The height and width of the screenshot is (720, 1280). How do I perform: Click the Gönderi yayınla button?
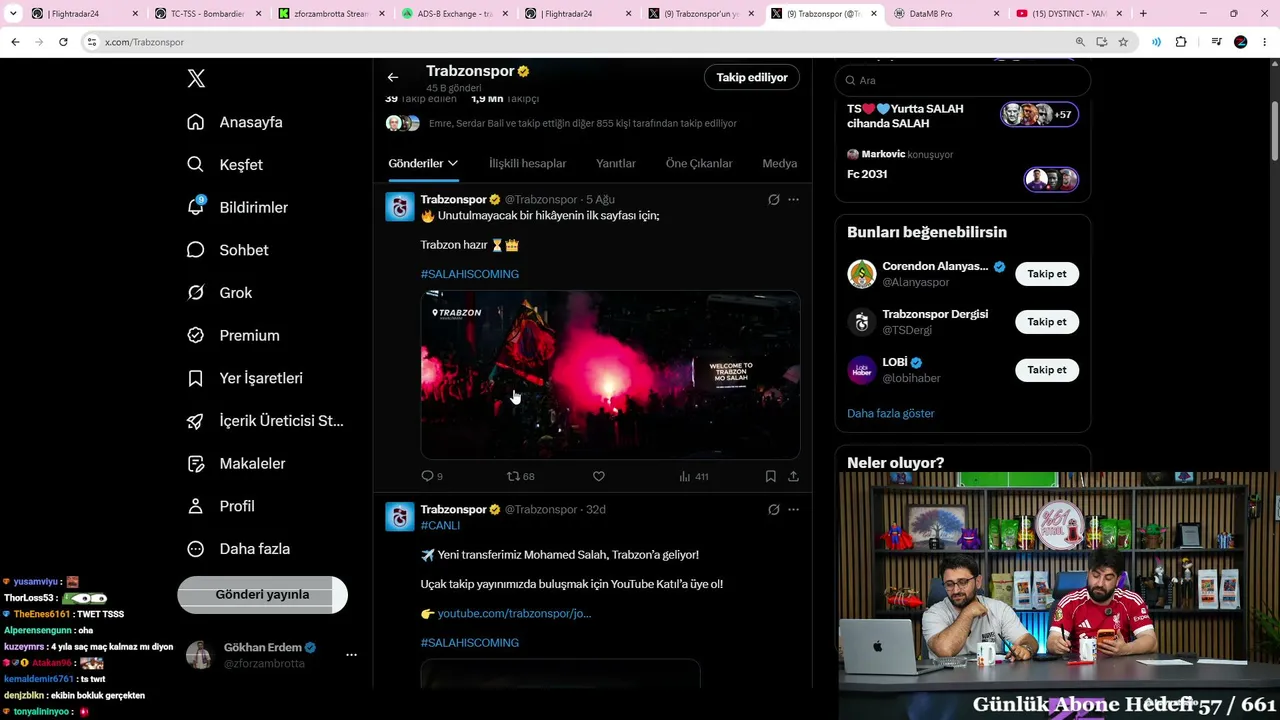pyautogui.click(x=262, y=595)
